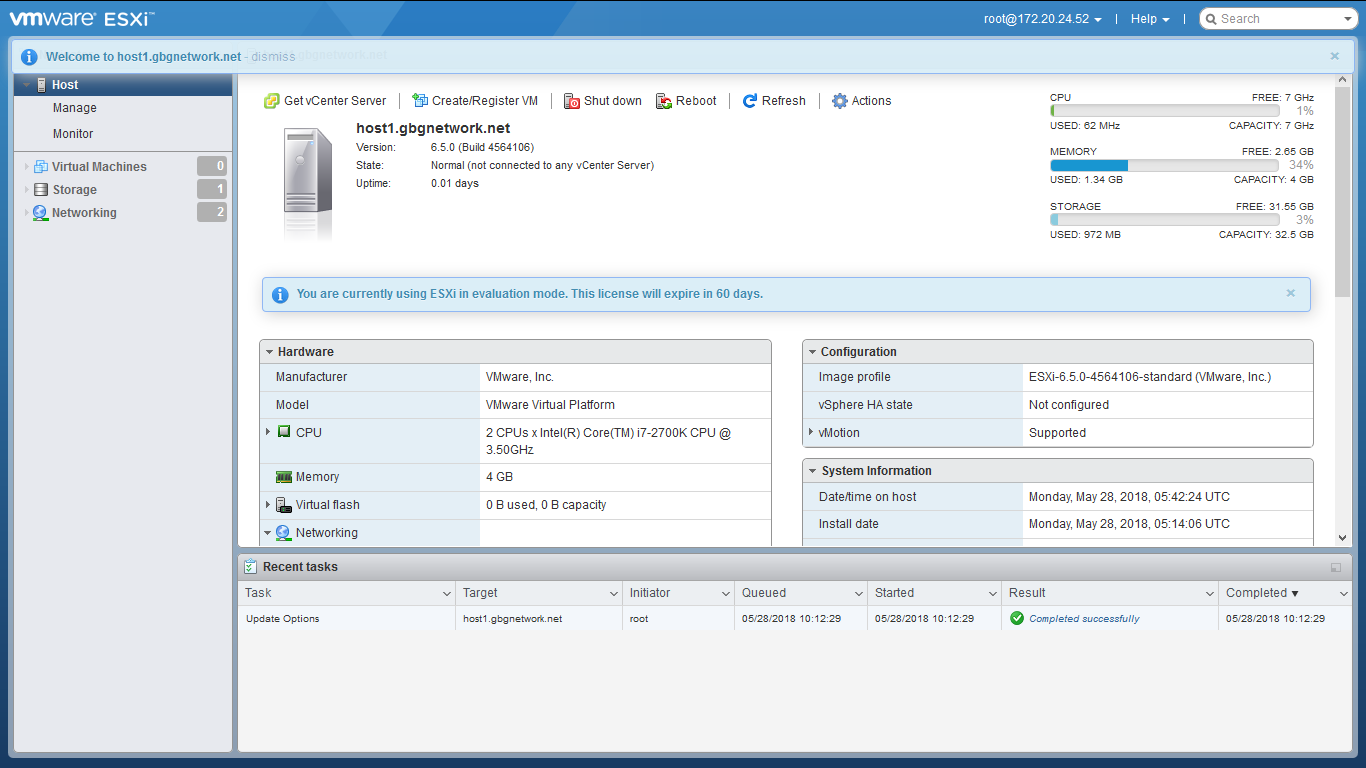Expand the vMotion row
Image resolution: width=1366 pixels, height=768 pixels.
point(811,432)
